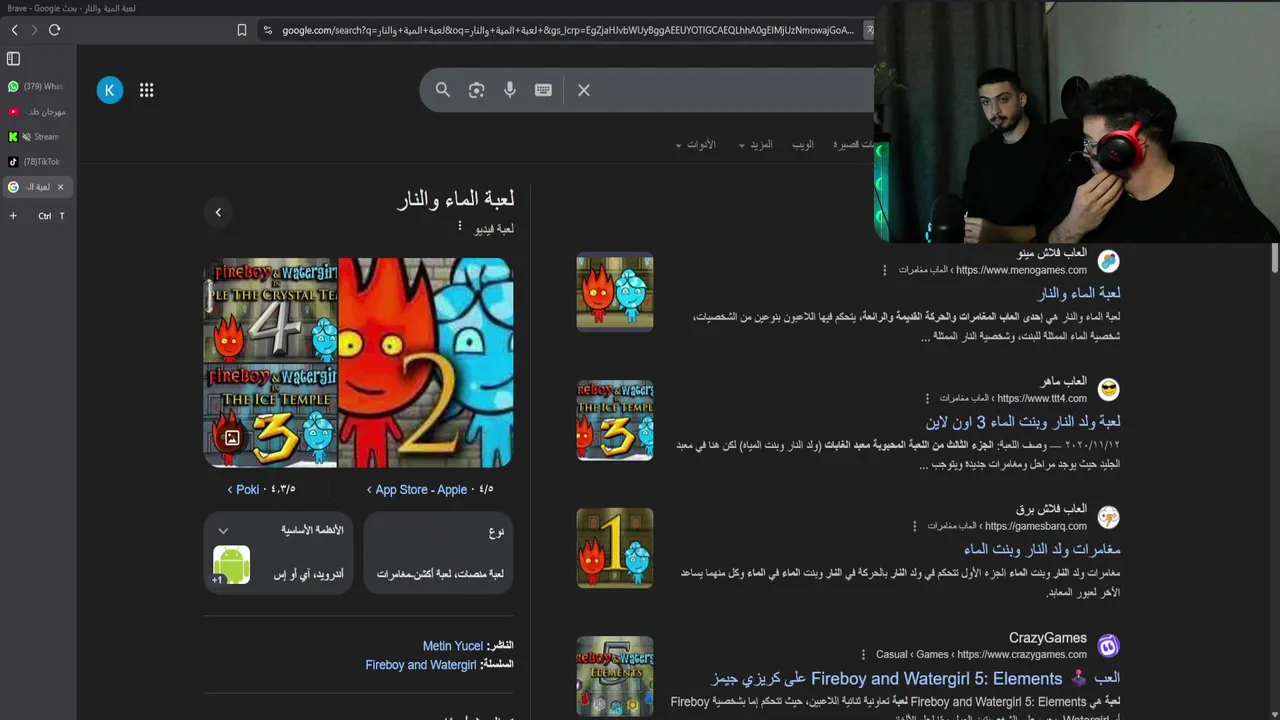The height and width of the screenshot is (720, 1280).
Task: Open Fireboy and Watergirl 5: Elements link
Action: pyautogui.click(x=915, y=678)
